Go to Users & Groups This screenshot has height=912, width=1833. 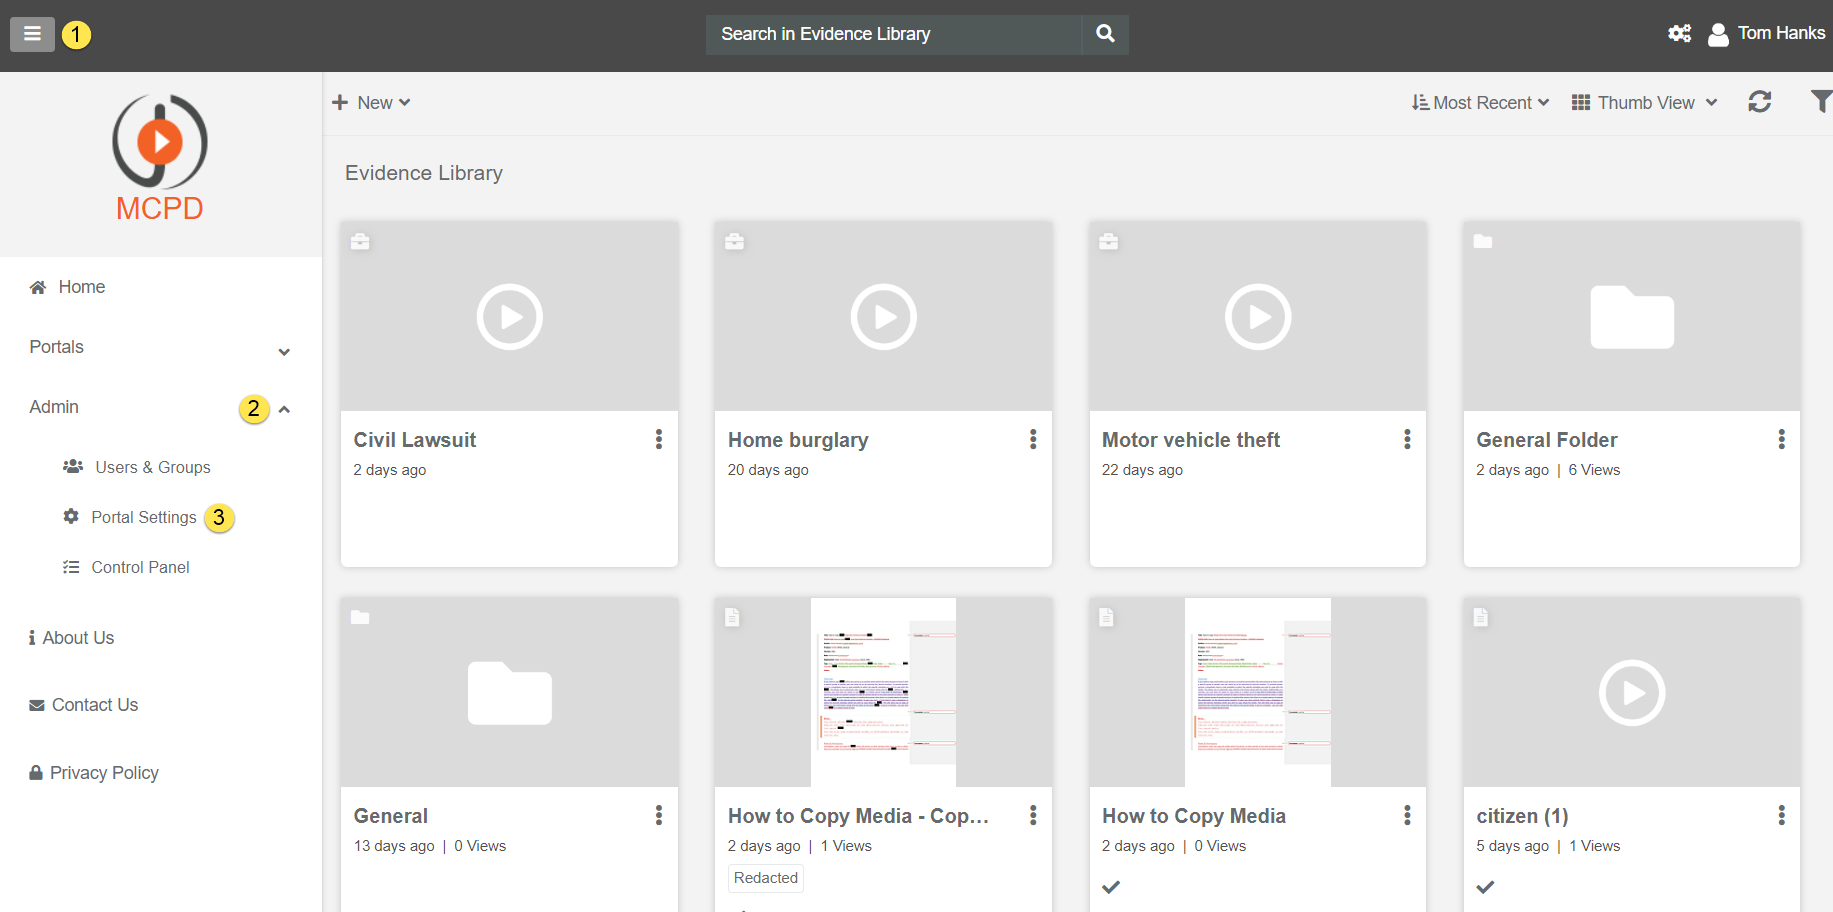pyautogui.click(x=152, y=467)
